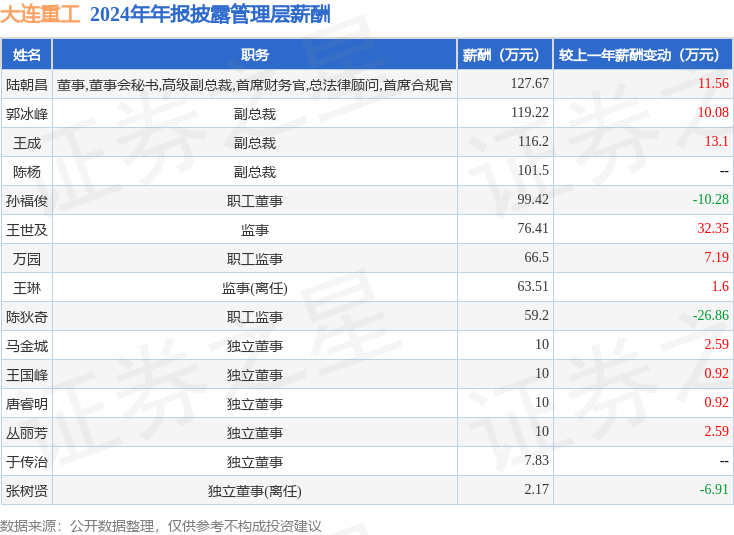This screenshot has height=535, width=734.
Task: Click change 2.59 in 丛丽芳's row
Action: pos(717,432)
